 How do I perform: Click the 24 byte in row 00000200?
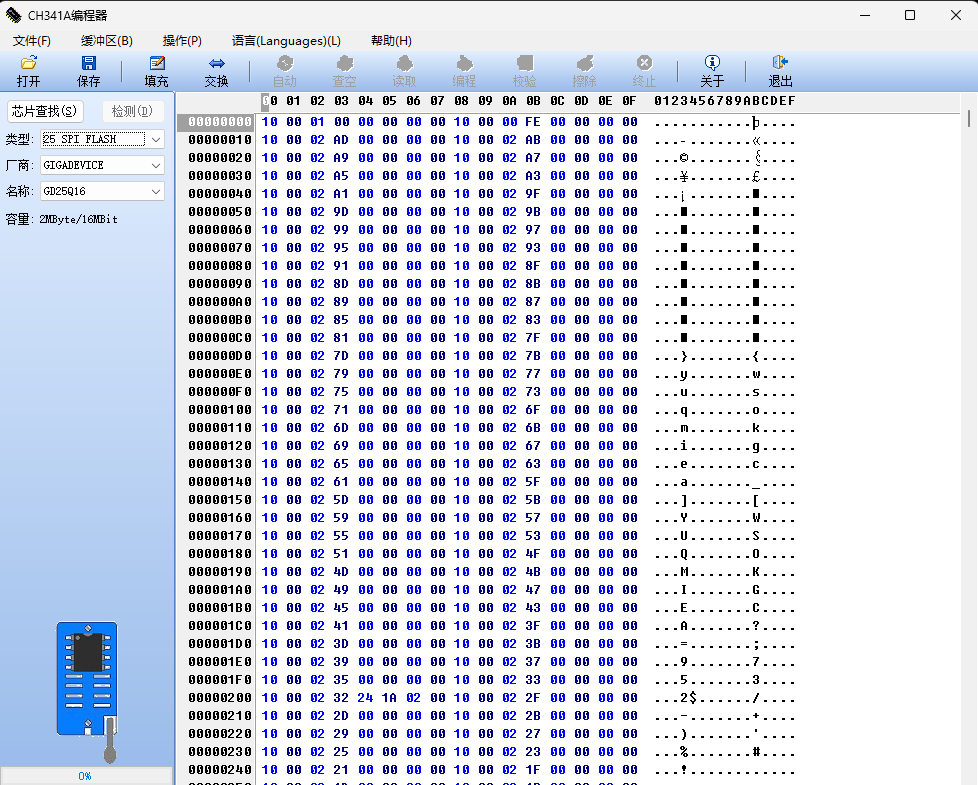[366, 698]
